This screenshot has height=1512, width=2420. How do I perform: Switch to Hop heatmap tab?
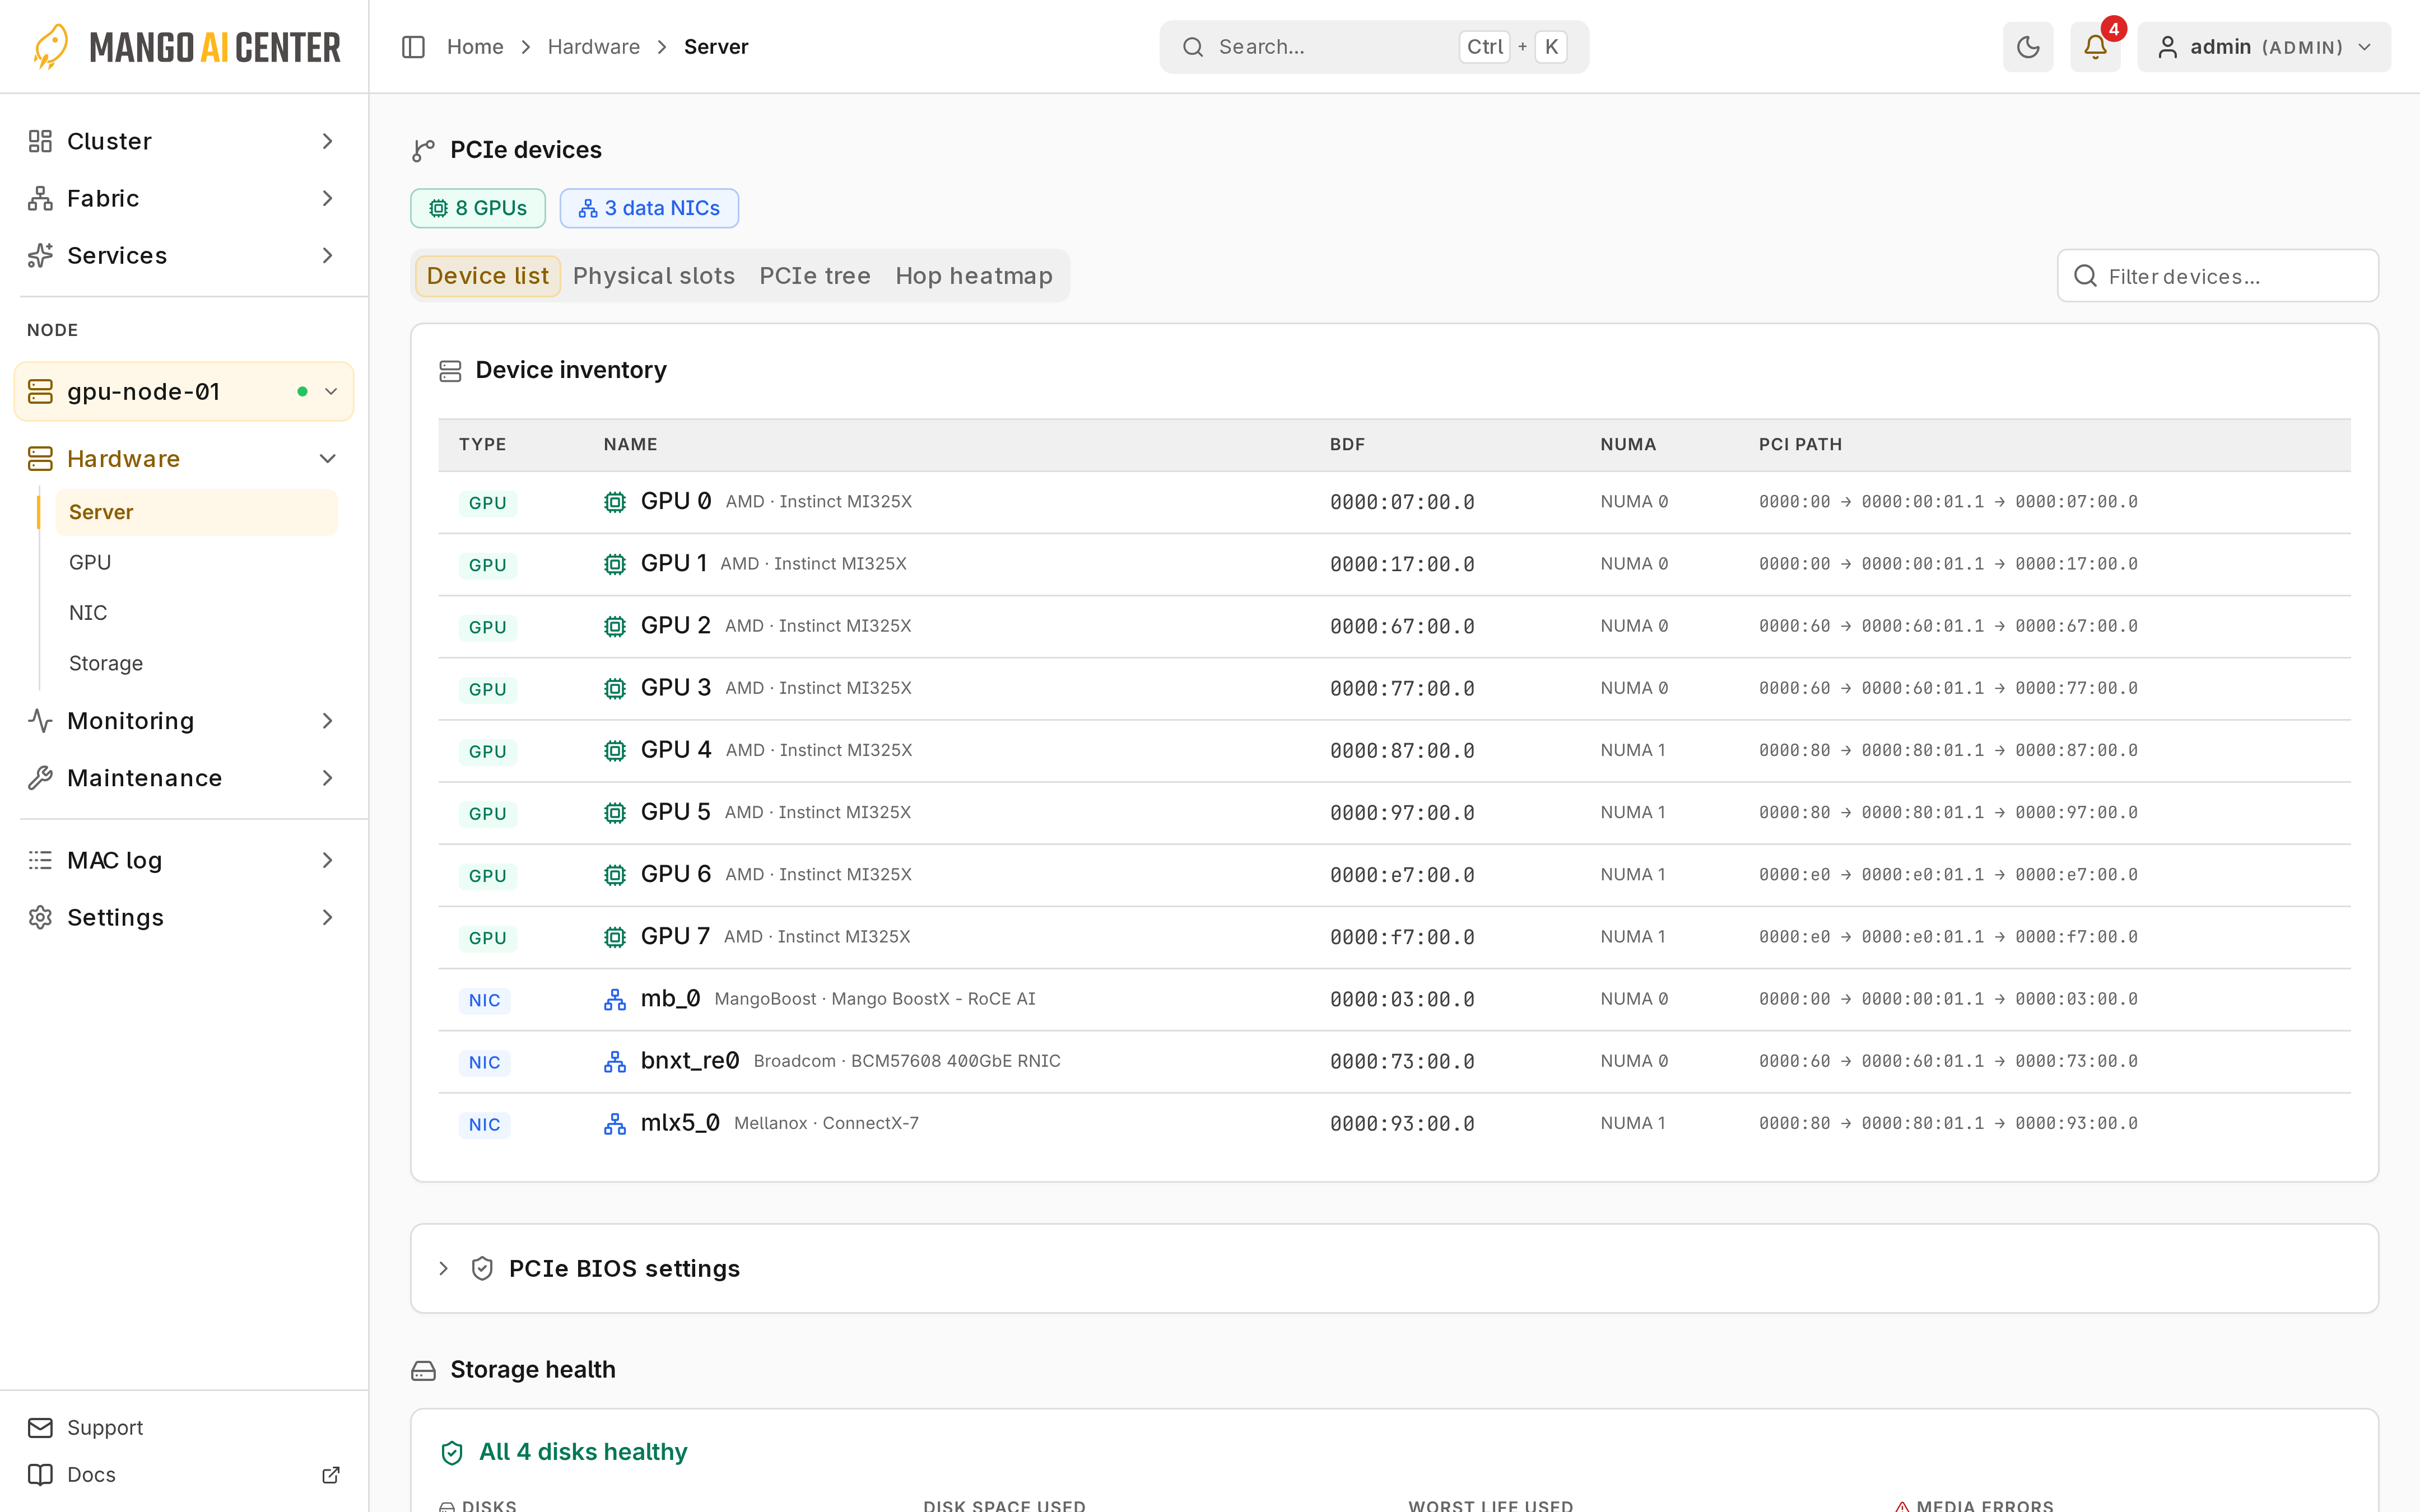click(x=974, y=276)
